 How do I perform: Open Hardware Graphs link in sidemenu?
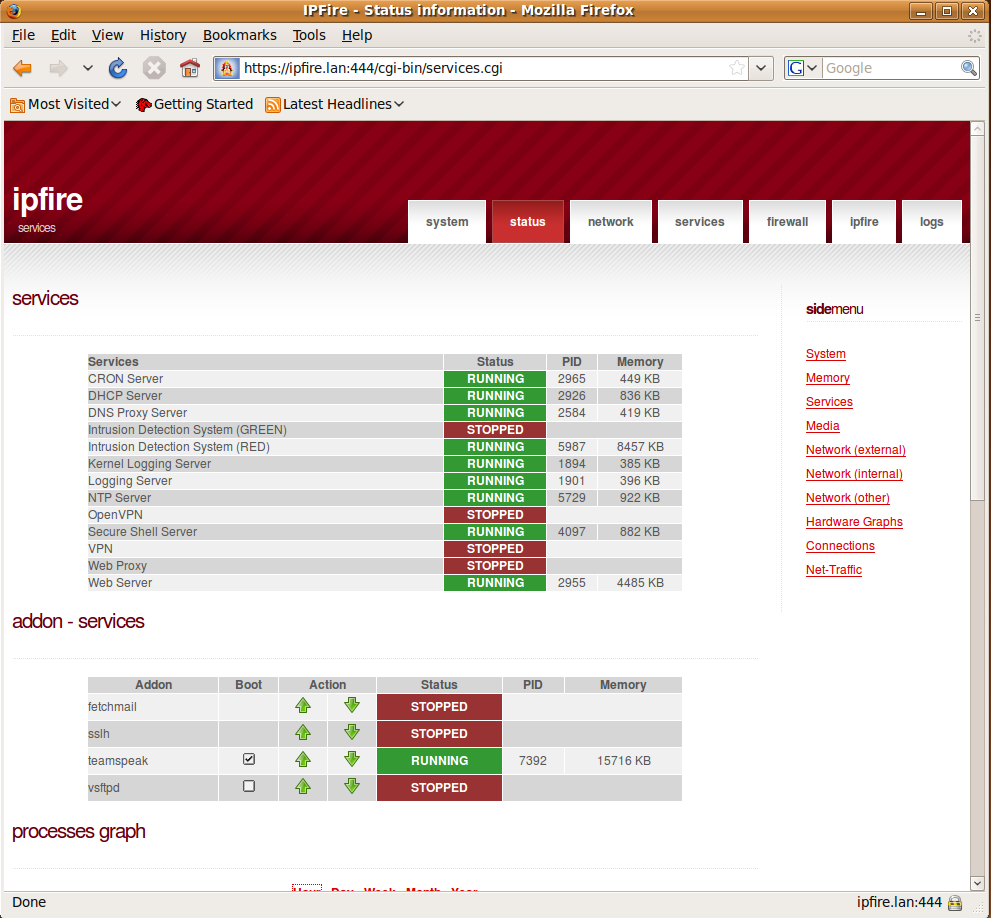[854, 522]
